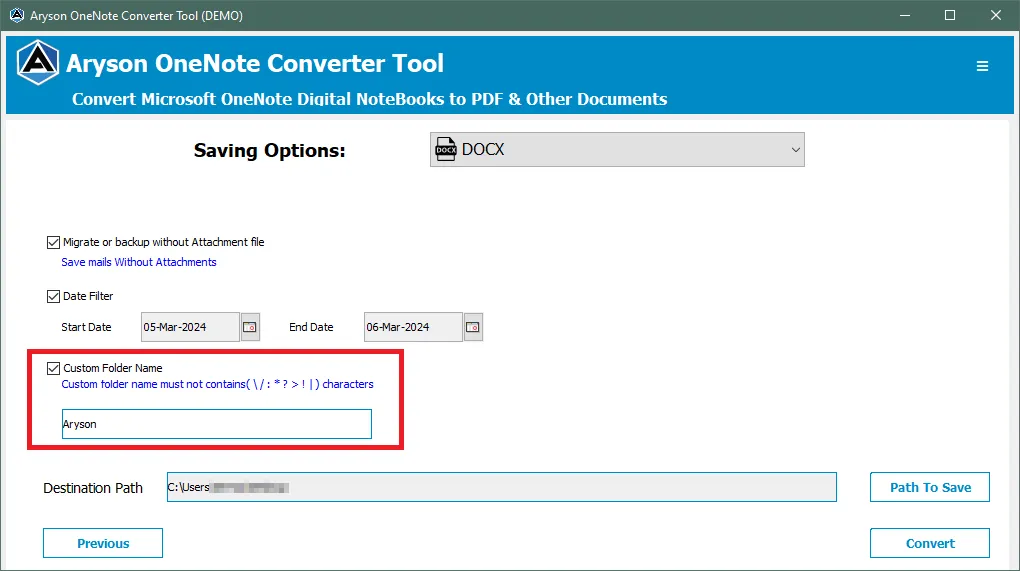Click the custom folder name character warning

[217, 384]
